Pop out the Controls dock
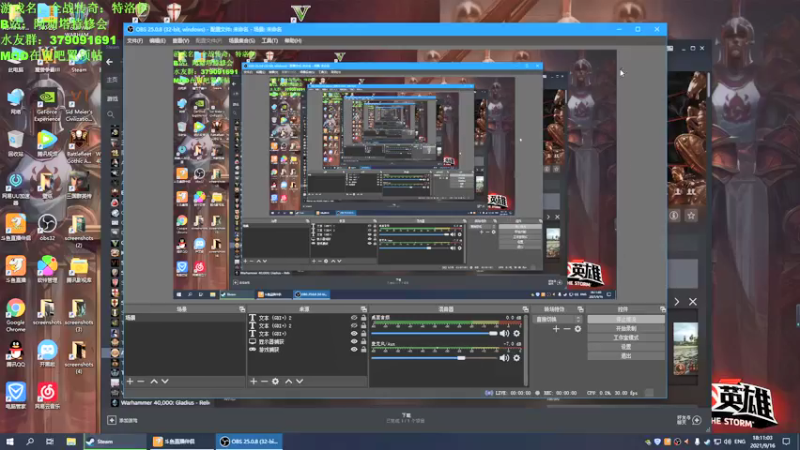The image size is (800, 450). tap(663, 309)
